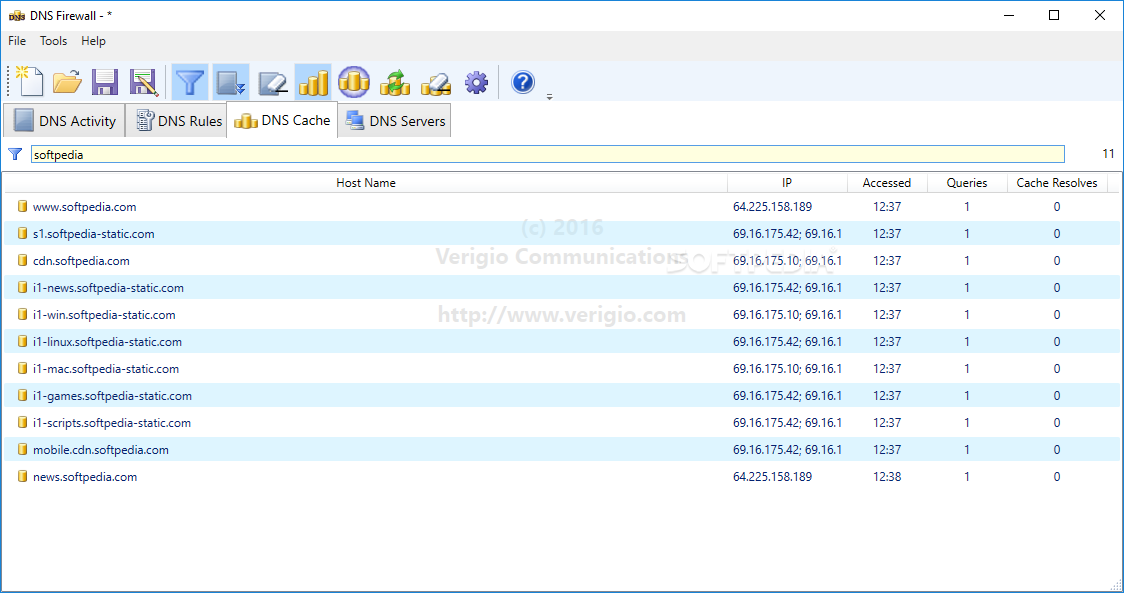Expand the toolbar overflow arrow
This screenshot has height=593, width=1124.
pyautogui.click(x=549, y=97)
